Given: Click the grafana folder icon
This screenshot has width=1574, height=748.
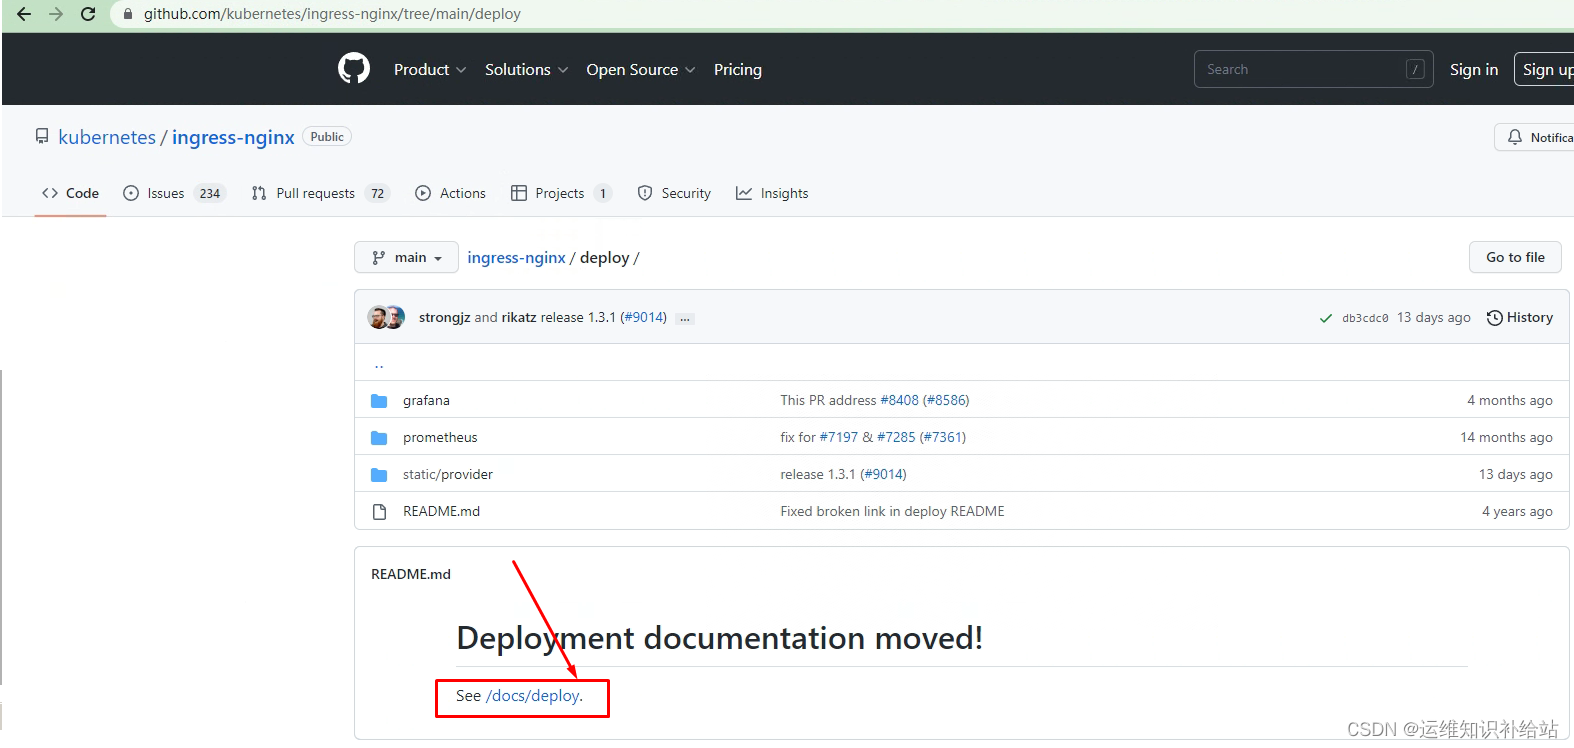Looking at the screenshot, I should click(379, 400).
